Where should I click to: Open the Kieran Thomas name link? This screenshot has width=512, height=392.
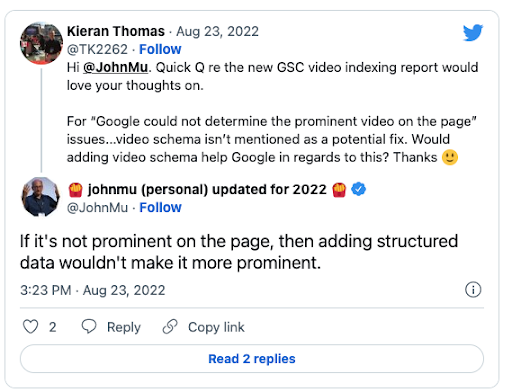click(x=116, y=31)
